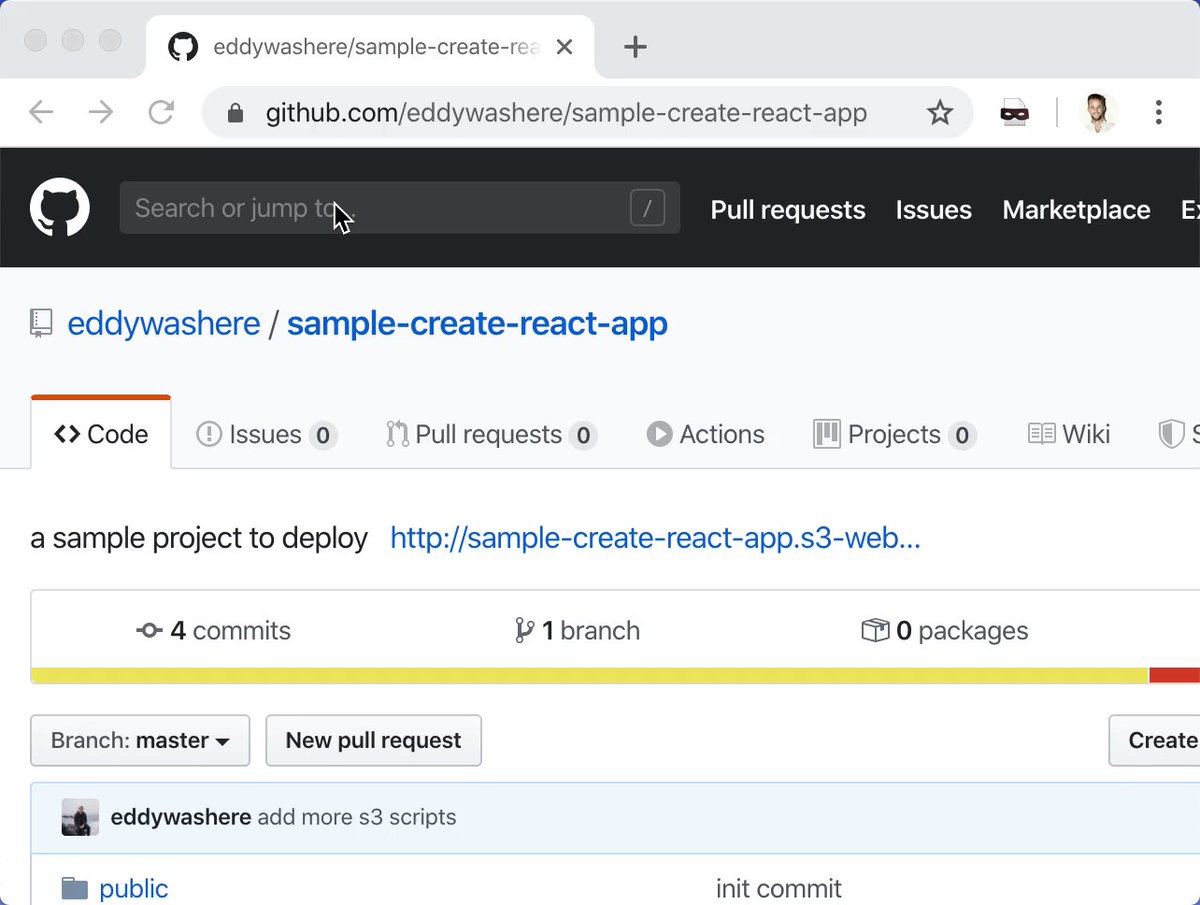Open Marketplace in the top navigation

coord(1076,209)
